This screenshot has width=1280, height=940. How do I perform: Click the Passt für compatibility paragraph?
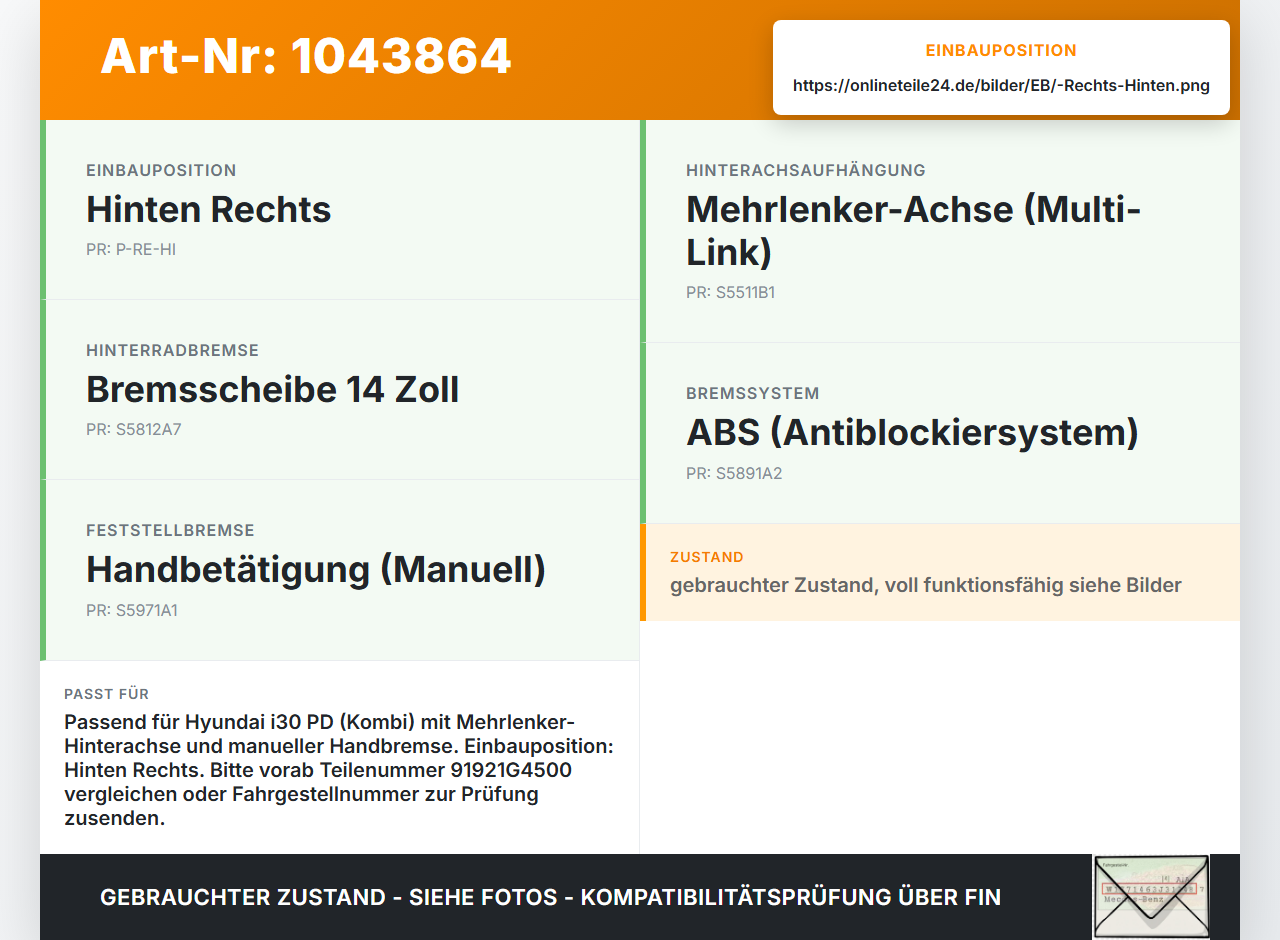tap(339, 770)
